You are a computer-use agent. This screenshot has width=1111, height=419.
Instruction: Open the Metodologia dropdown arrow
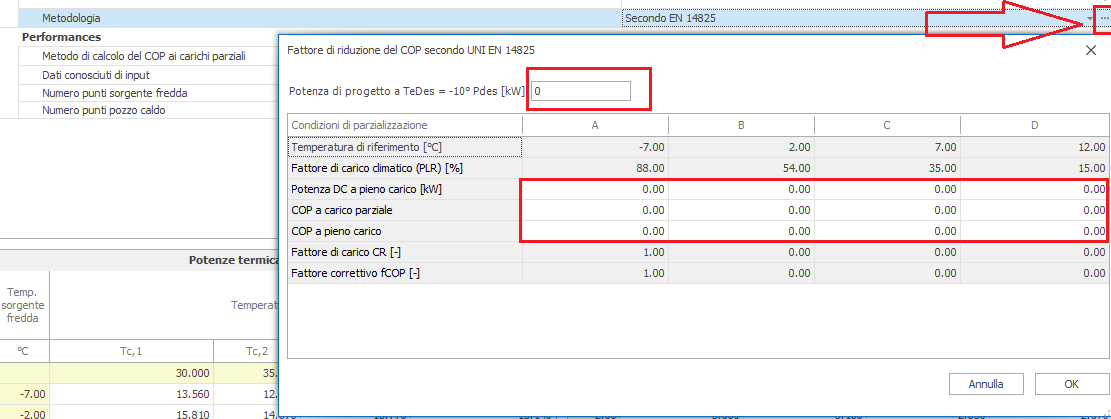tap(1089, 18)
